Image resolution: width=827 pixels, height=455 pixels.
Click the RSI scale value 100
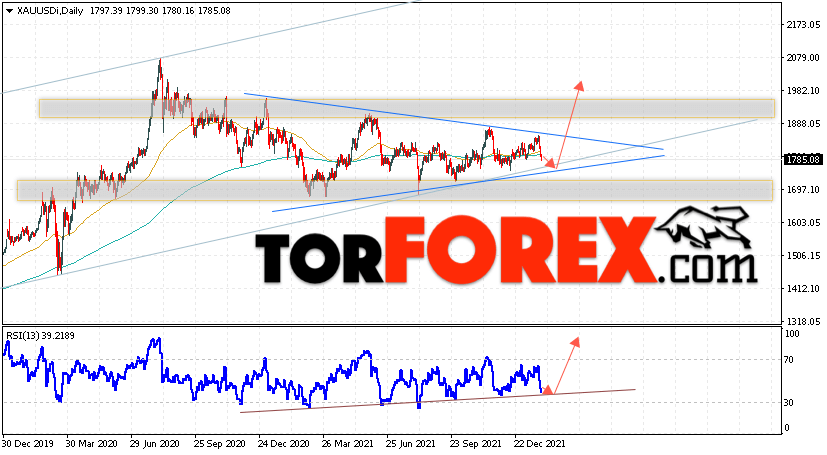(x=792, y=334)
